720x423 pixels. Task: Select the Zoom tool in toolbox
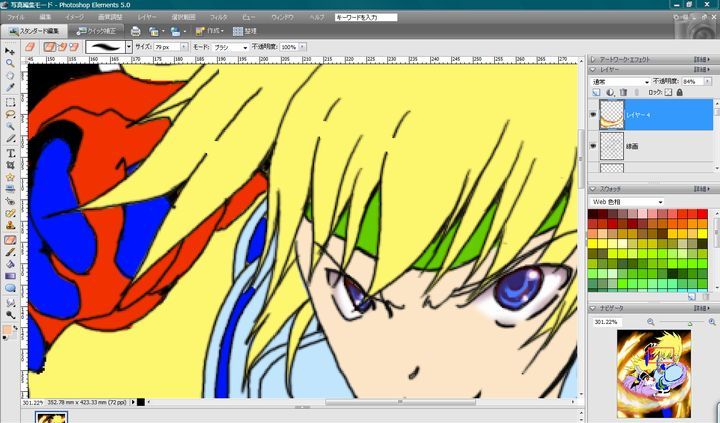[x=10, y=63]
